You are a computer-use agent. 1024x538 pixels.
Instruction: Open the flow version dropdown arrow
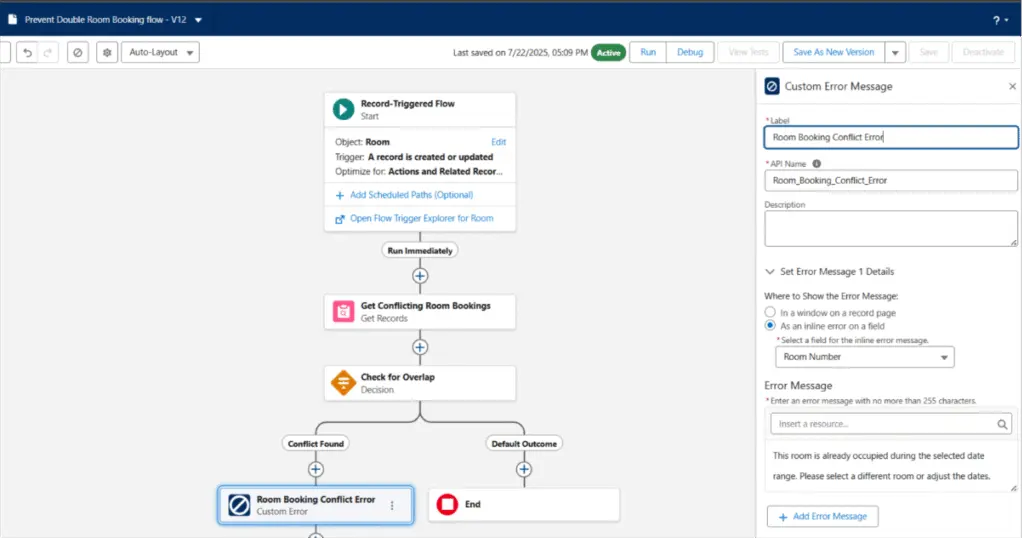click(x=199, y=20)
